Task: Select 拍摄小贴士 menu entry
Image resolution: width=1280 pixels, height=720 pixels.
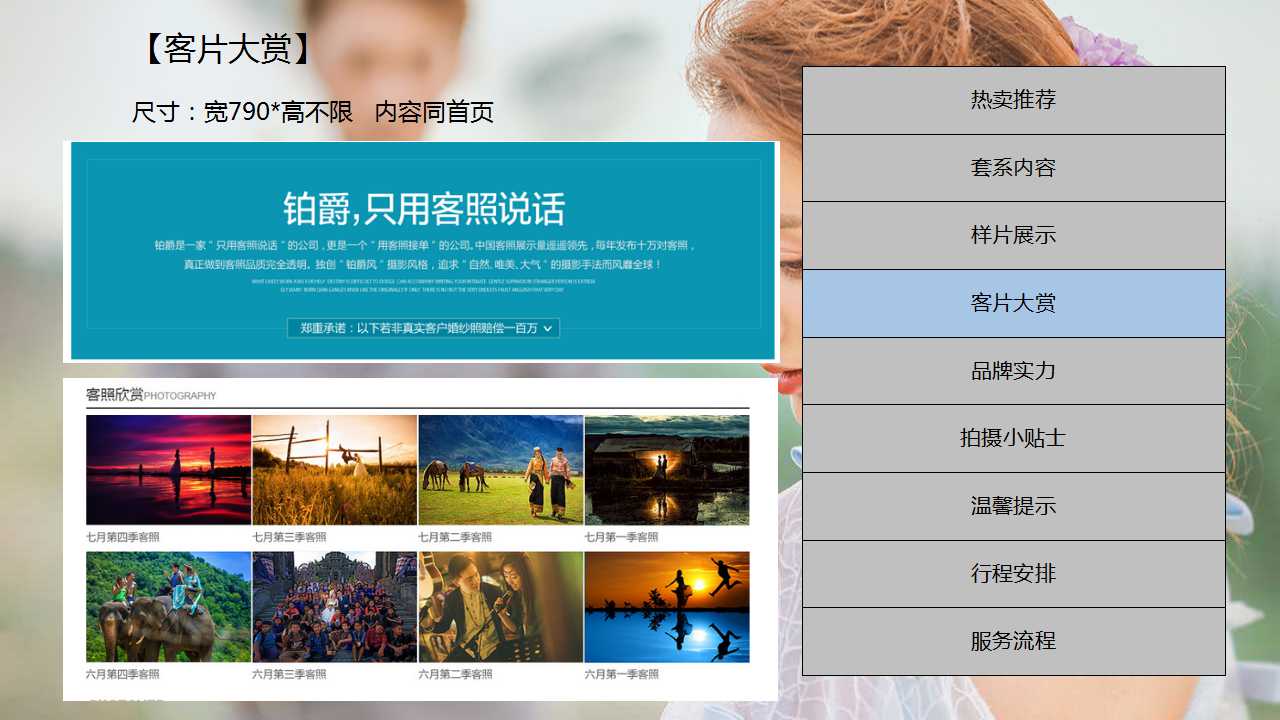Action: pyautogui.click(x=1013, y=438)
